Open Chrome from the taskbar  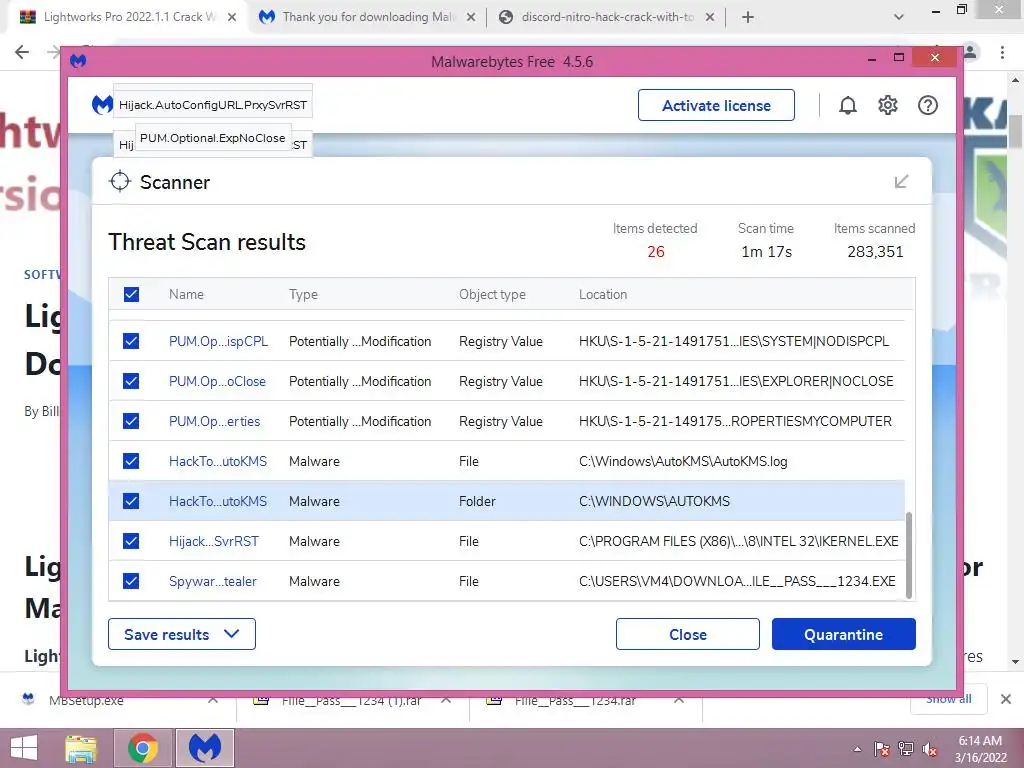click(x=143, y=748)
